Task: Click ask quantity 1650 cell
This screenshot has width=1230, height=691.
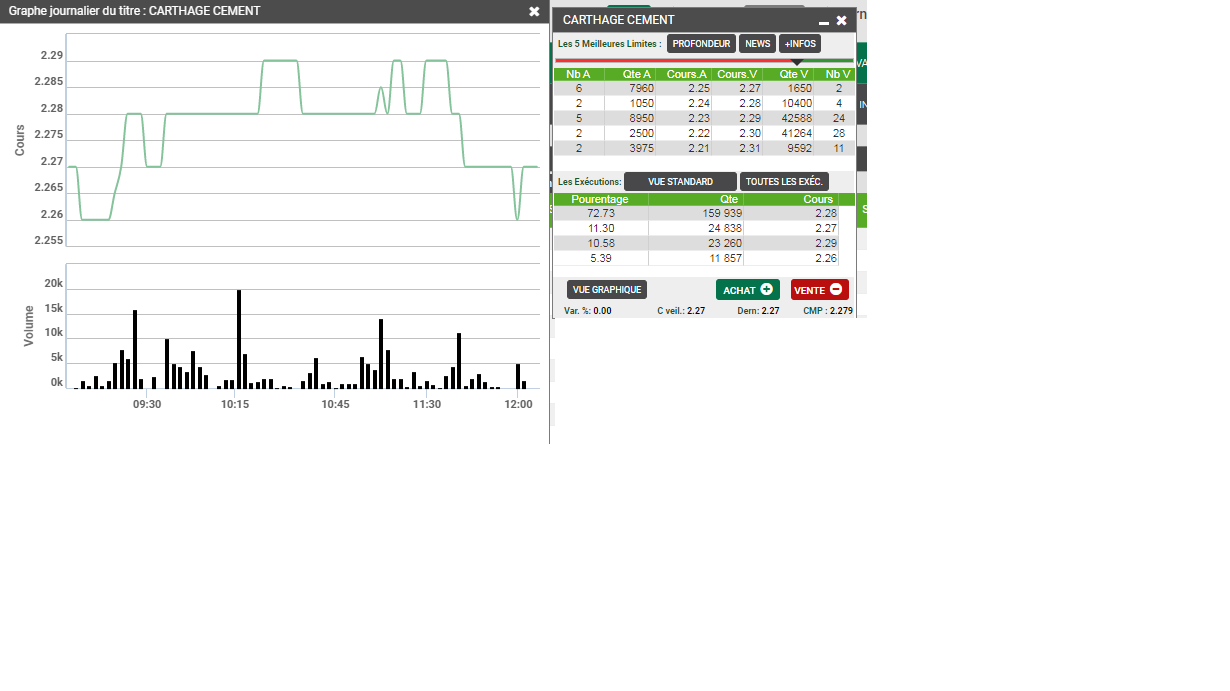Action: click(x=789, y=89)
